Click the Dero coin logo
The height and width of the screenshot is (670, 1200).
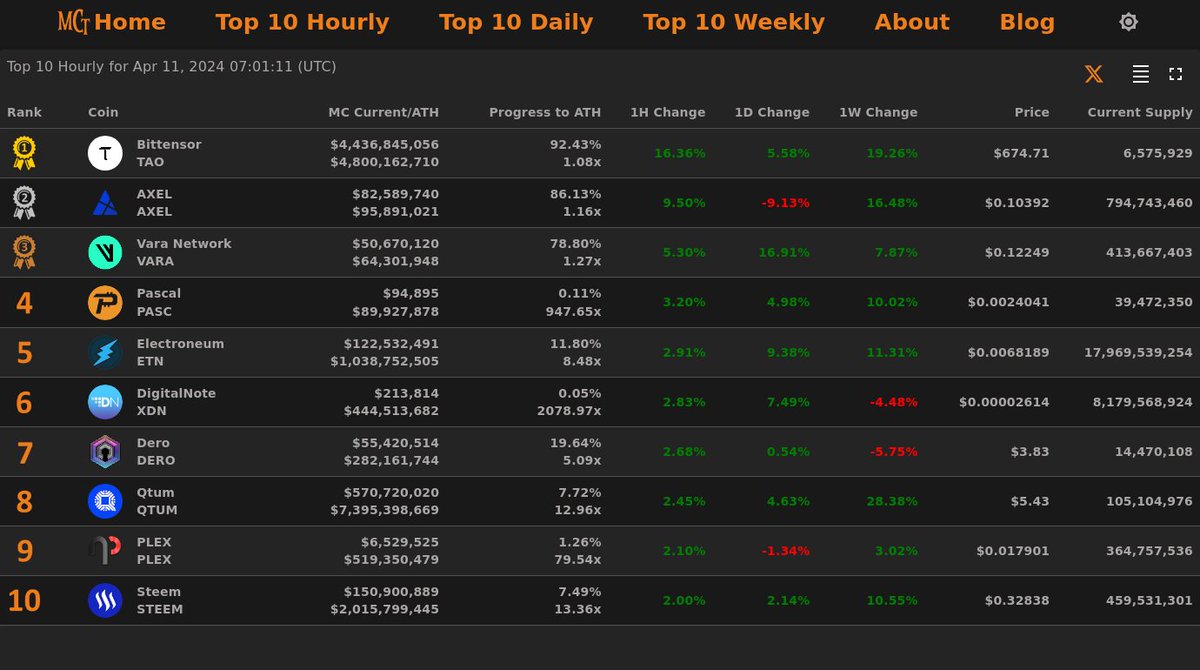[105, 451]
